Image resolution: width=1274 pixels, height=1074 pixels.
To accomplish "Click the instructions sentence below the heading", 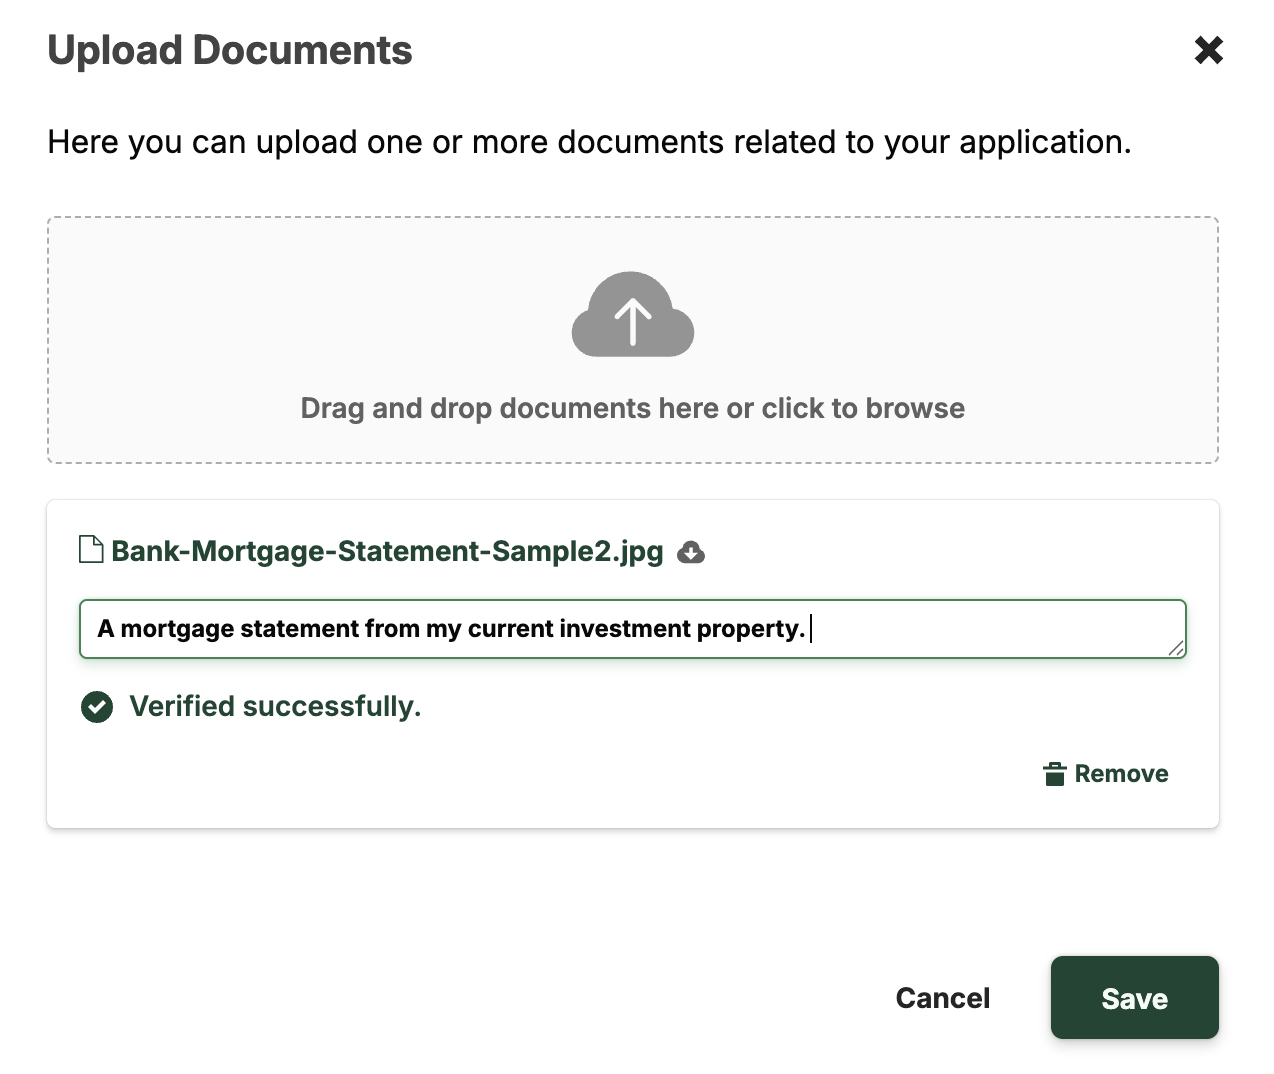I will pos(589,142).
